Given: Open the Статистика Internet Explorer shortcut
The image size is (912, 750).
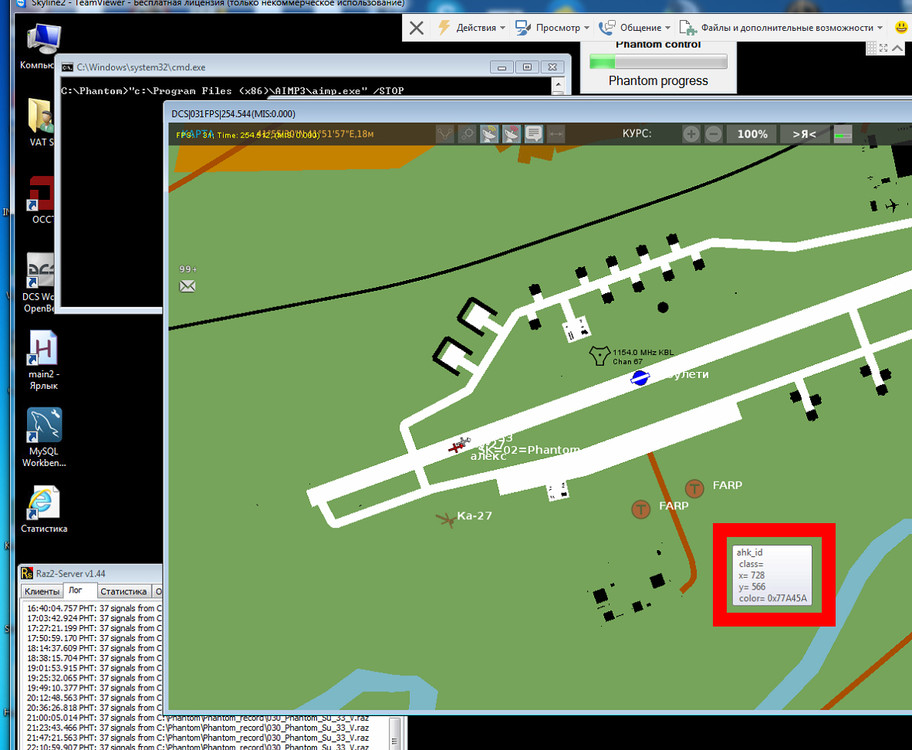Looking at the screenshot, I should (44, 510).
